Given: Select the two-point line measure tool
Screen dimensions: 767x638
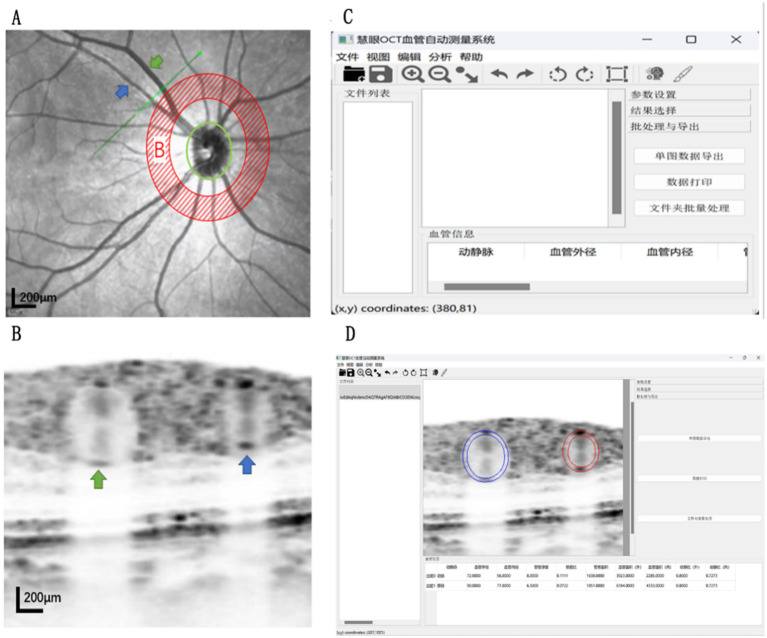Looking at the screenshot, I should 466,74.
